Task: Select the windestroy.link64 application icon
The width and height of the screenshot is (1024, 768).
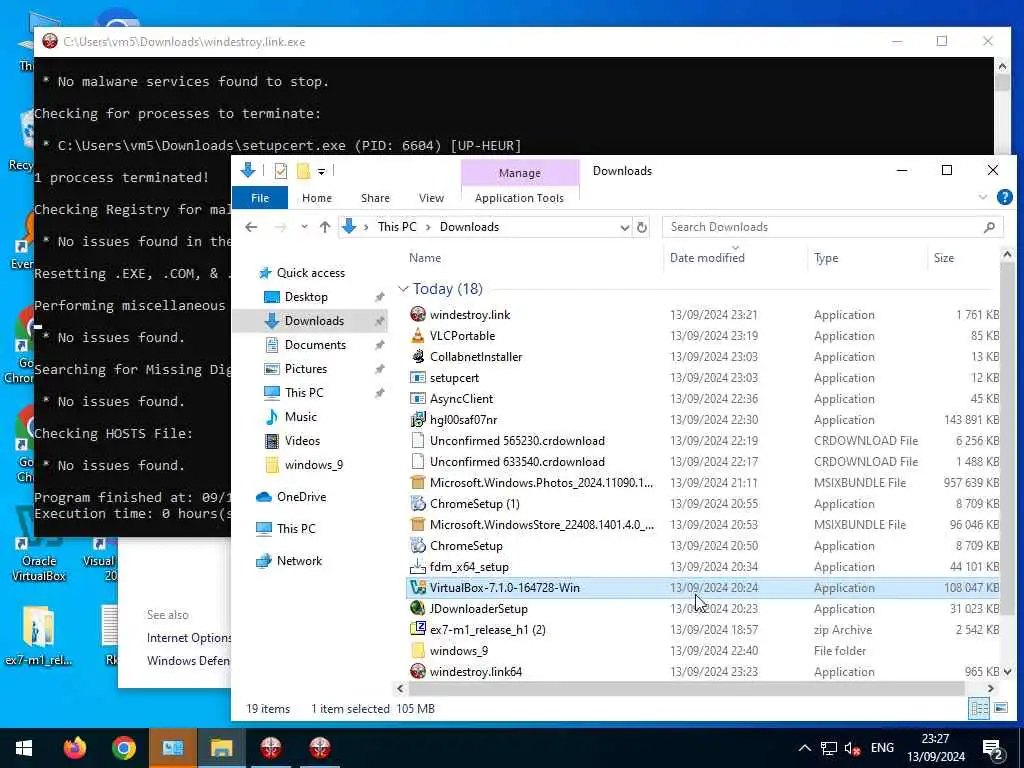Action: 418,671
